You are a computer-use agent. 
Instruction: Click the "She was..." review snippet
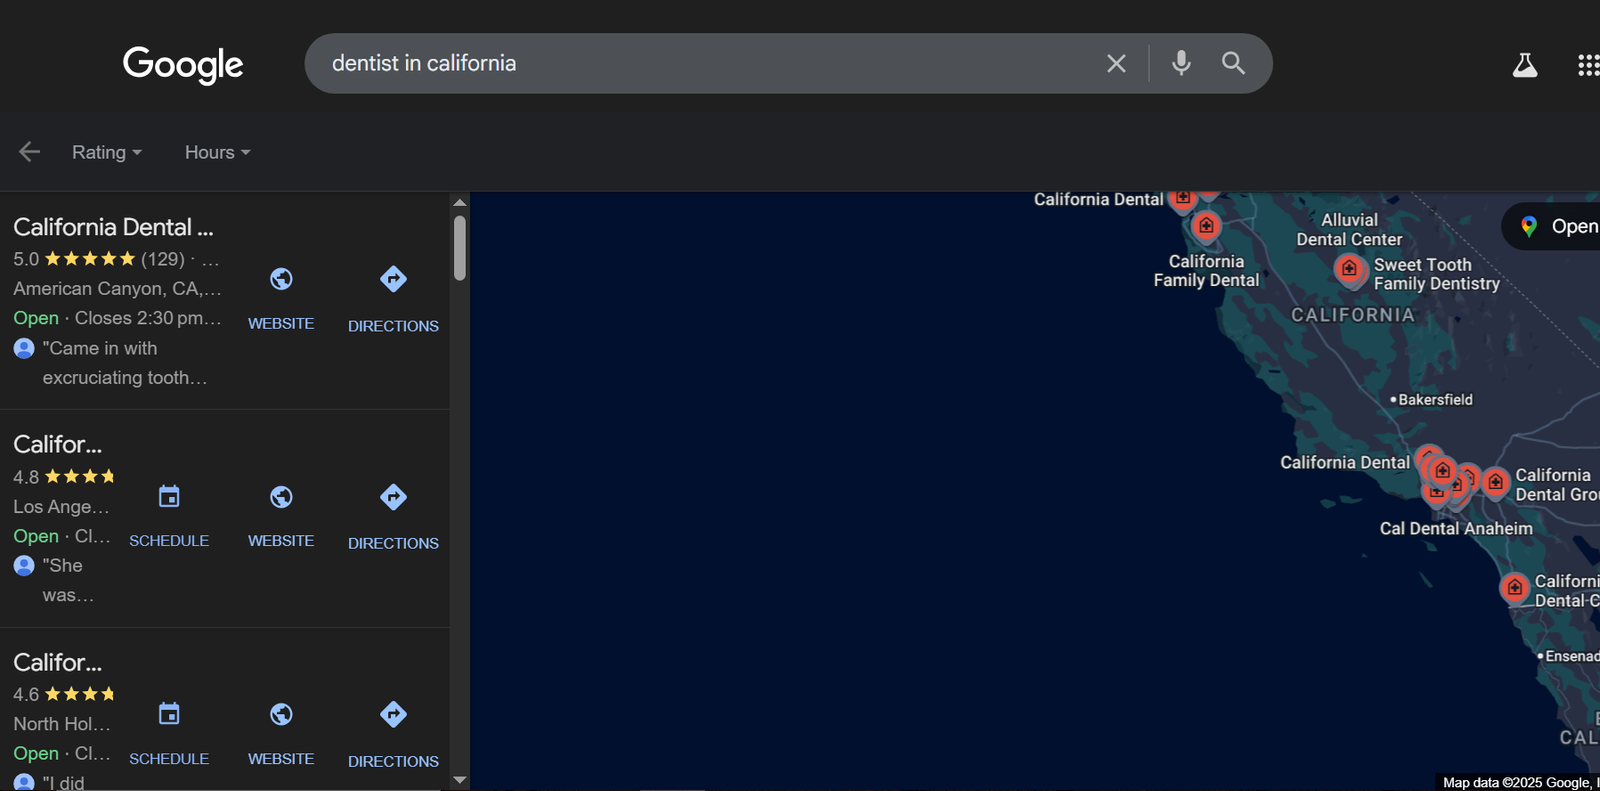[68, 580]
